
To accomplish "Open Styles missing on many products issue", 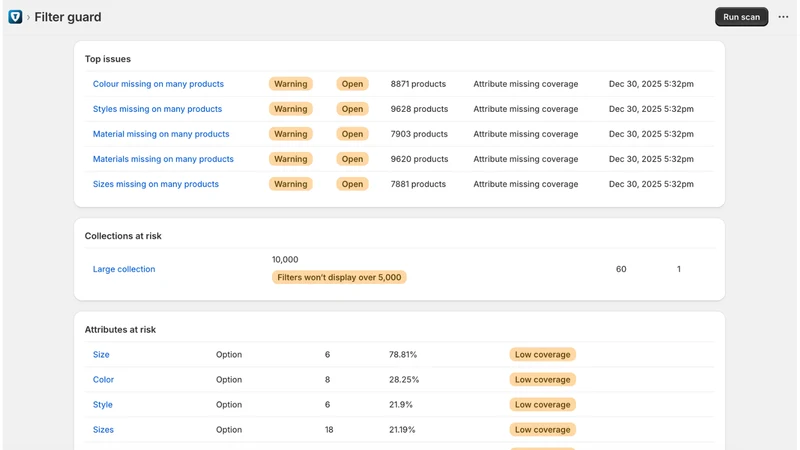I will tap(157, 109).
